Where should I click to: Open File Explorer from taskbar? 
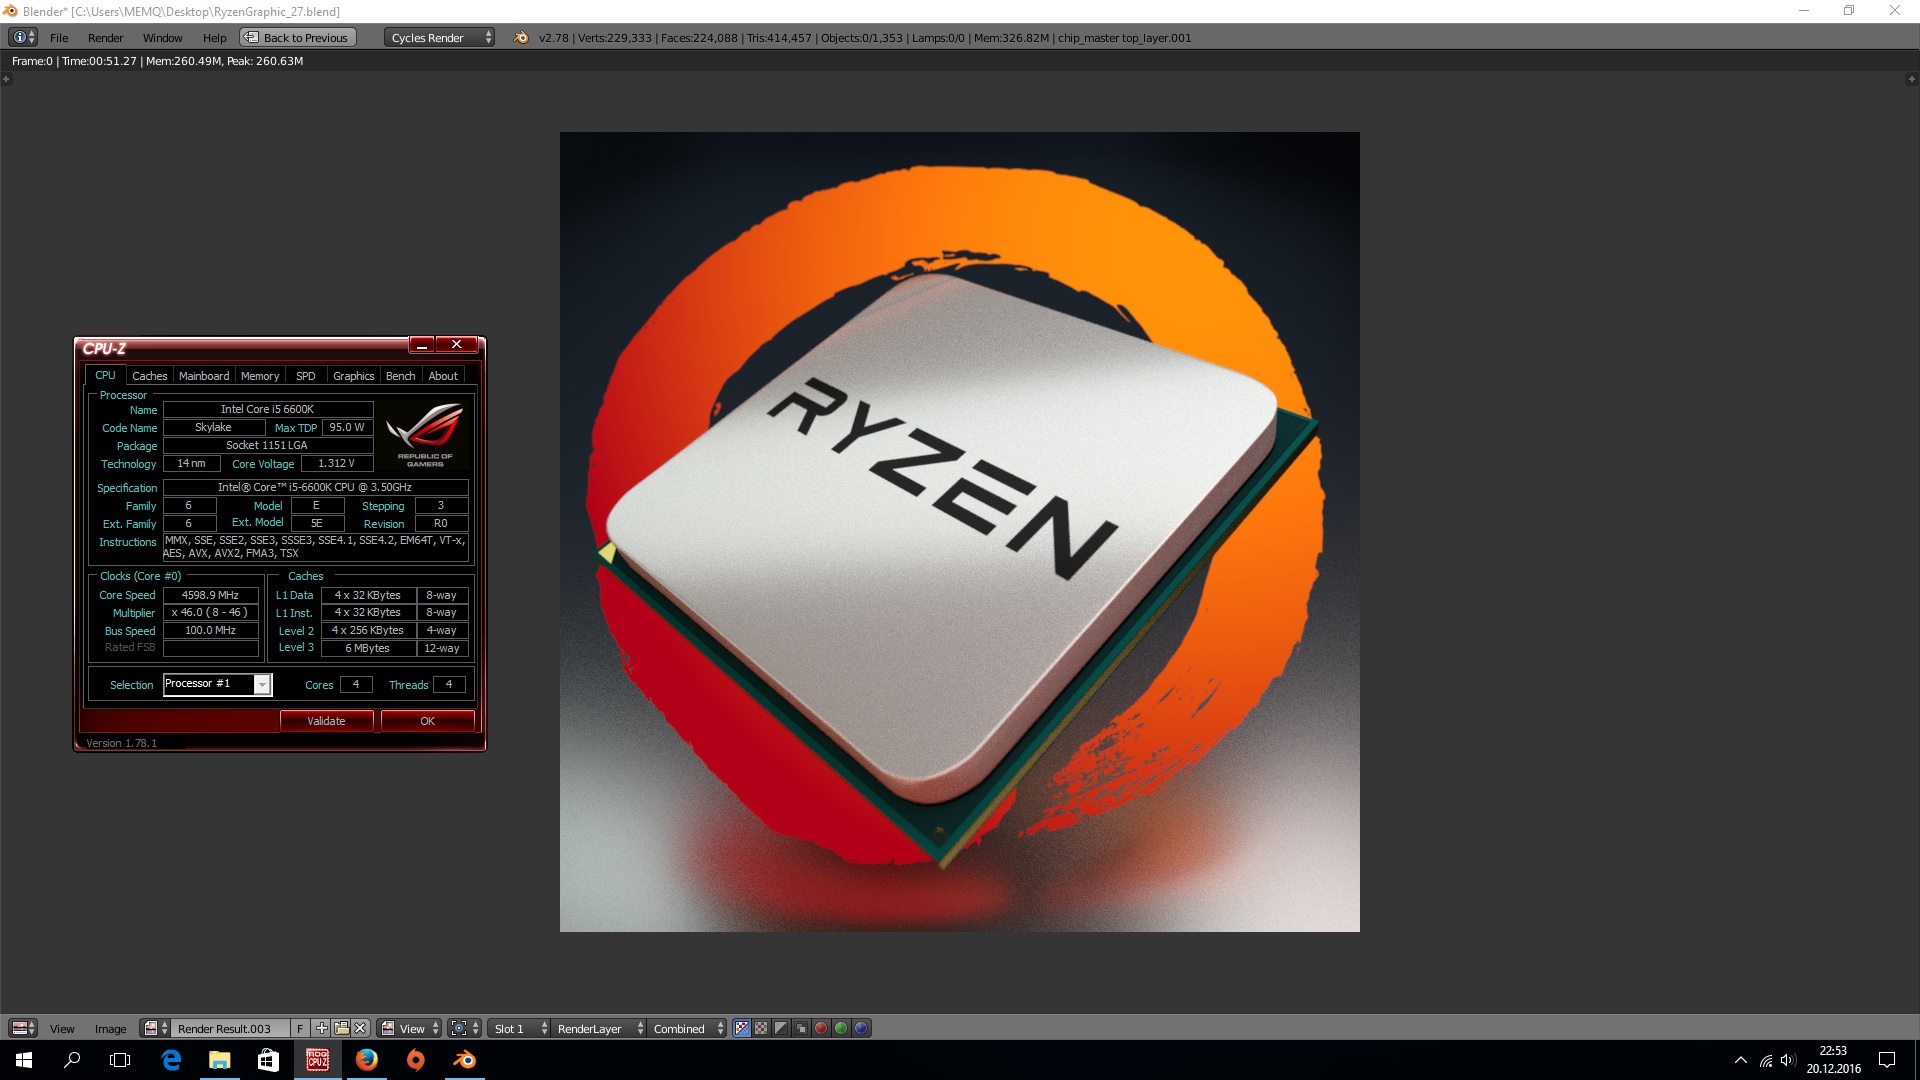pos(220,1060)
